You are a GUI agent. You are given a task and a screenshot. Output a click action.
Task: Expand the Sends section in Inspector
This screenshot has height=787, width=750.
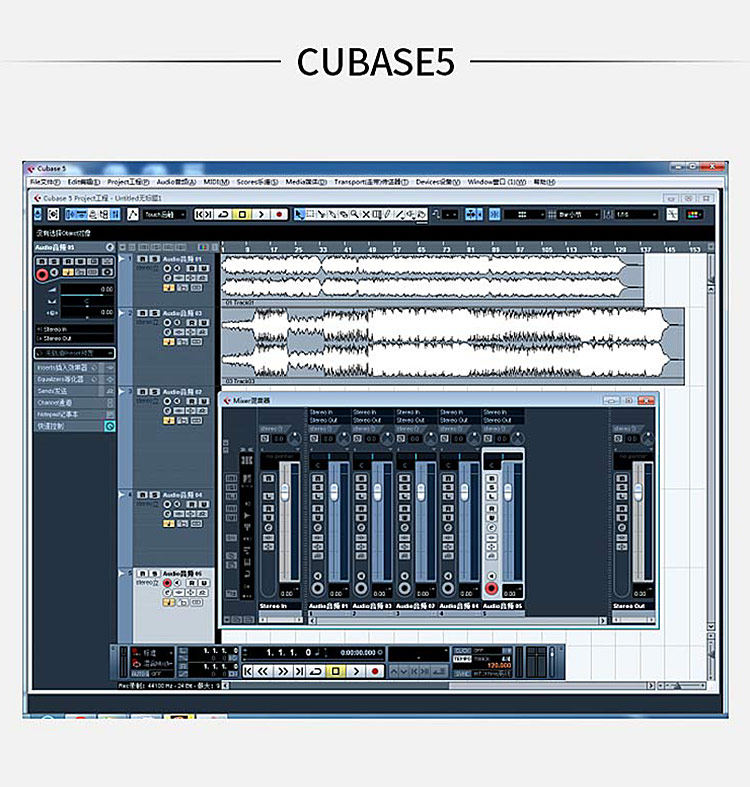pyautogui.click(x=74, y=391)
